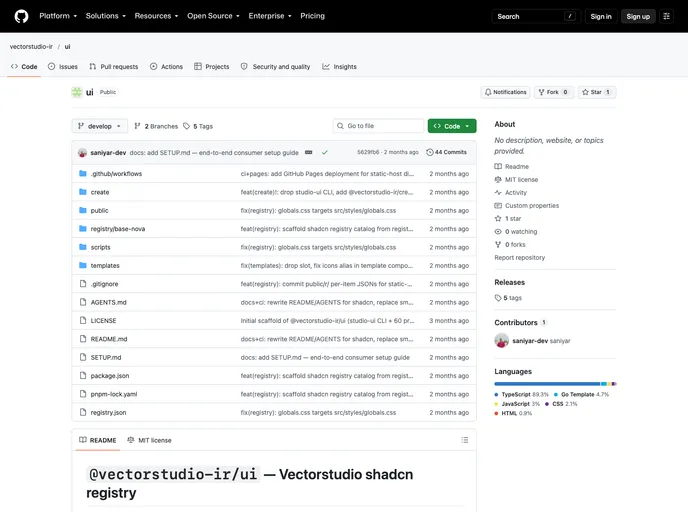
Task: Switch to the Actions tab
Action: coord(166,67)
